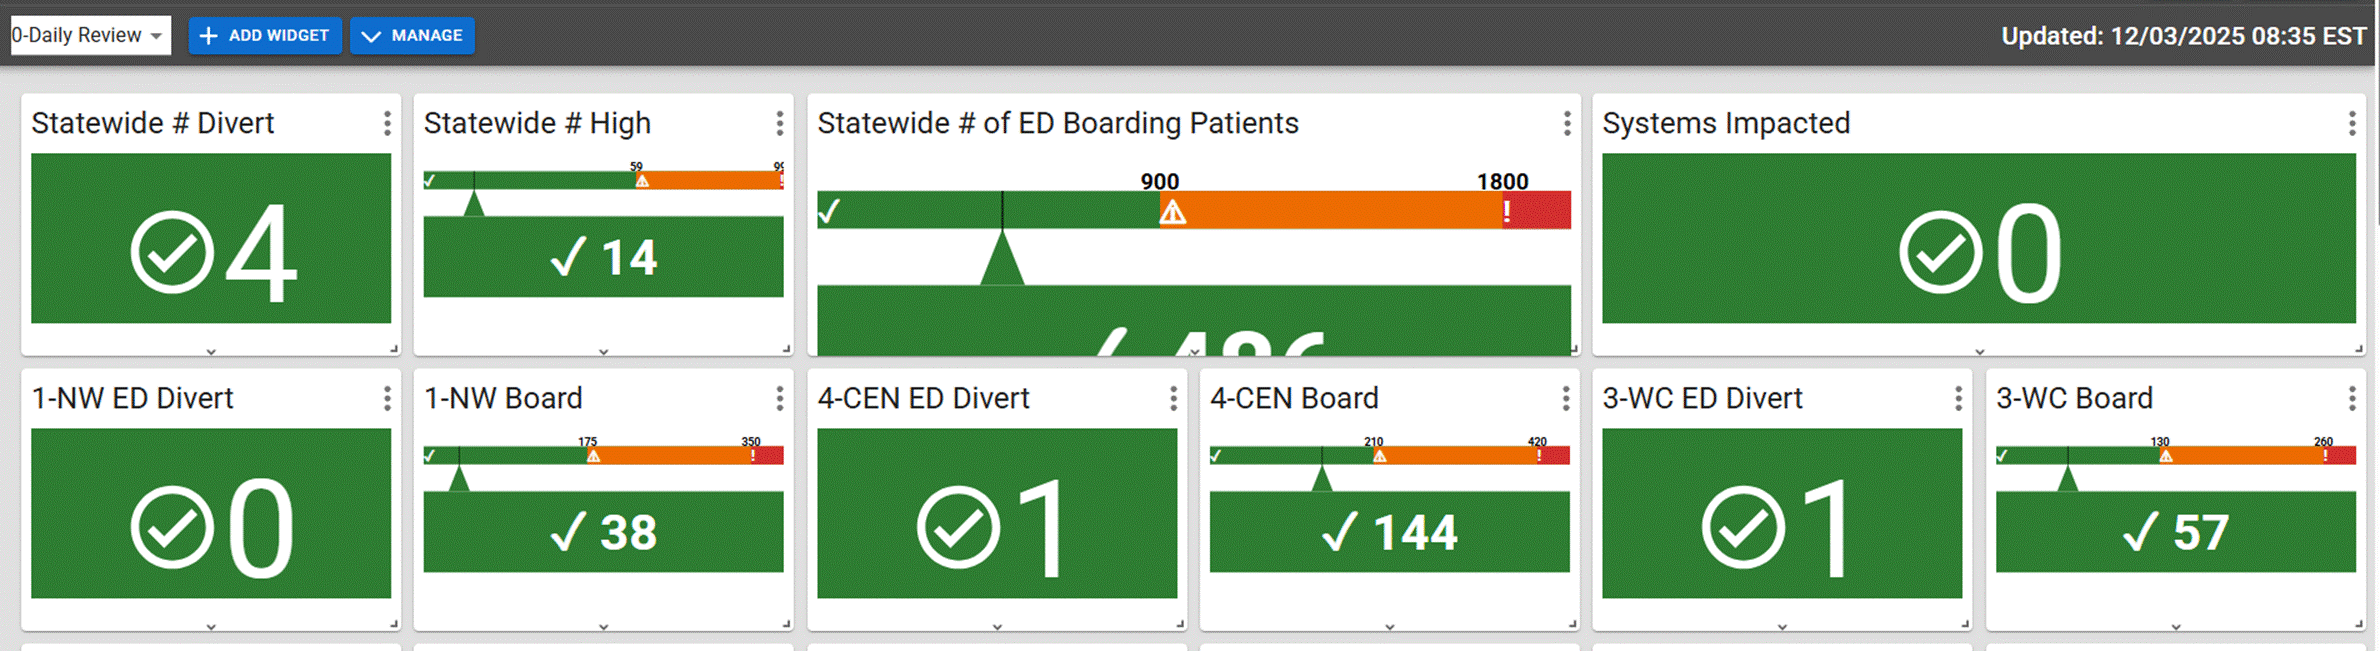
Task: Expand the Manage dropdown button
Action: coord(412,35)
